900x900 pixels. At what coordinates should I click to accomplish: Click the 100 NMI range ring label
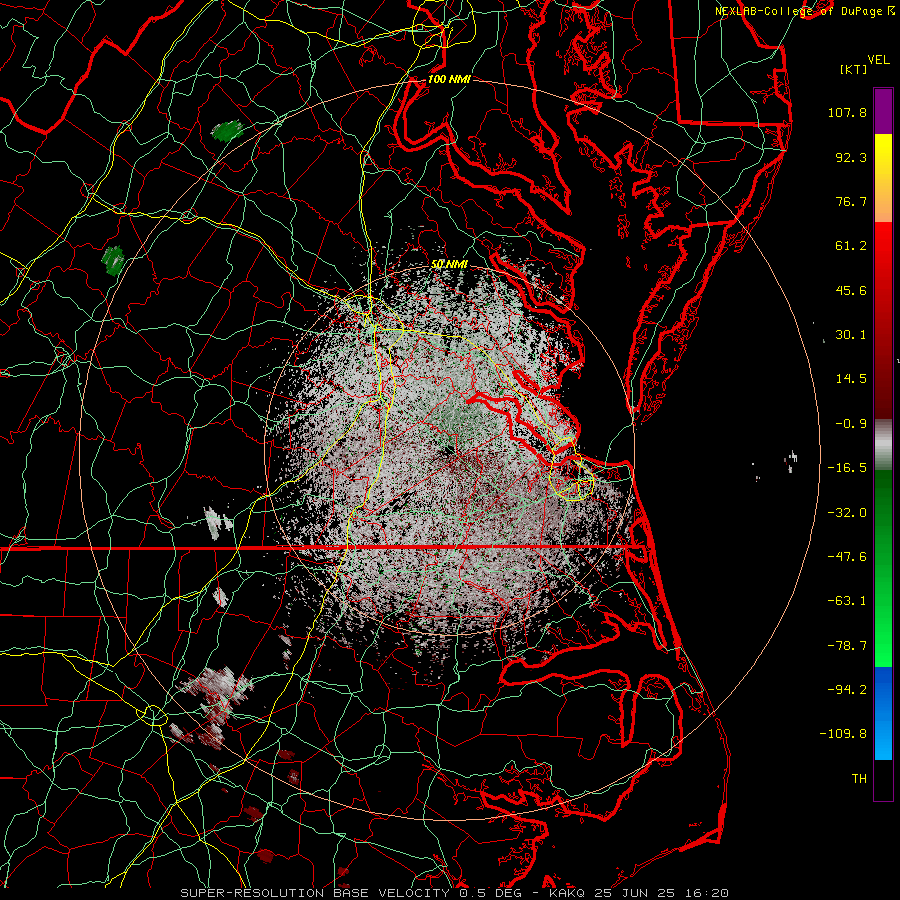pos(449,79)
